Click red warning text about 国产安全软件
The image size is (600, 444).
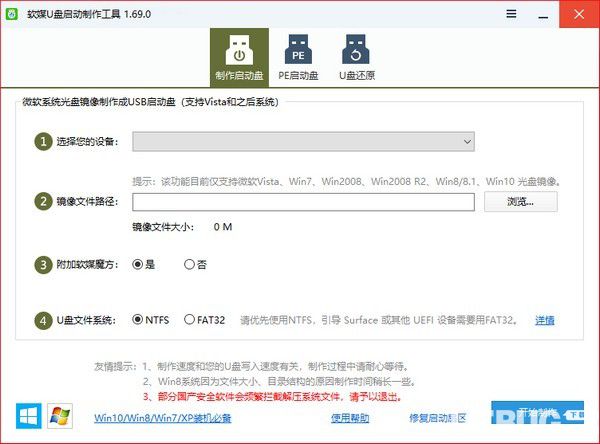tap(272, 397)
